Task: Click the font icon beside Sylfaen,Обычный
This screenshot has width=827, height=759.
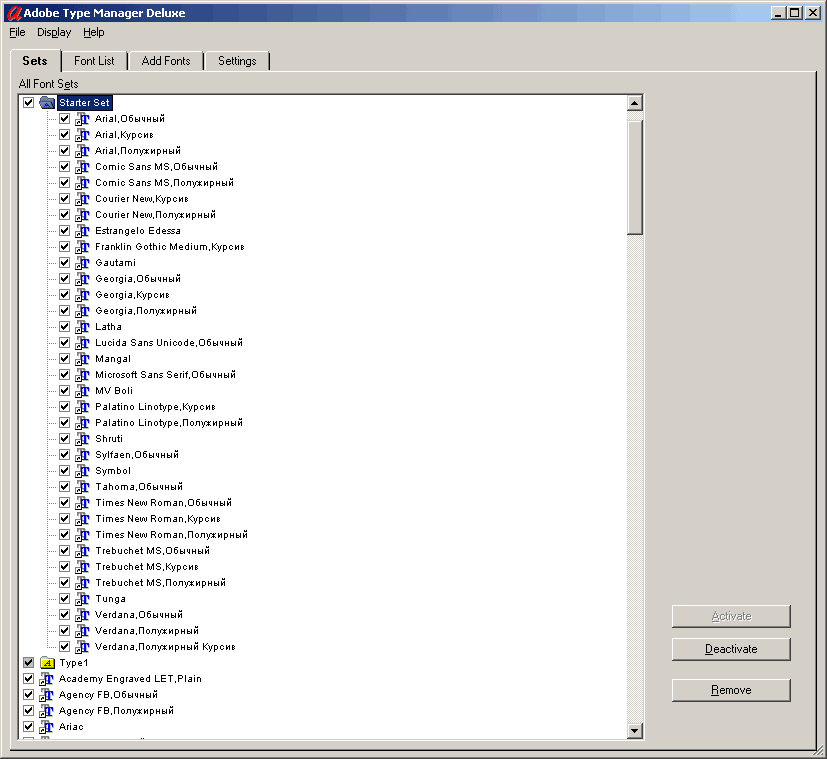Action: (x=82, y=455)
